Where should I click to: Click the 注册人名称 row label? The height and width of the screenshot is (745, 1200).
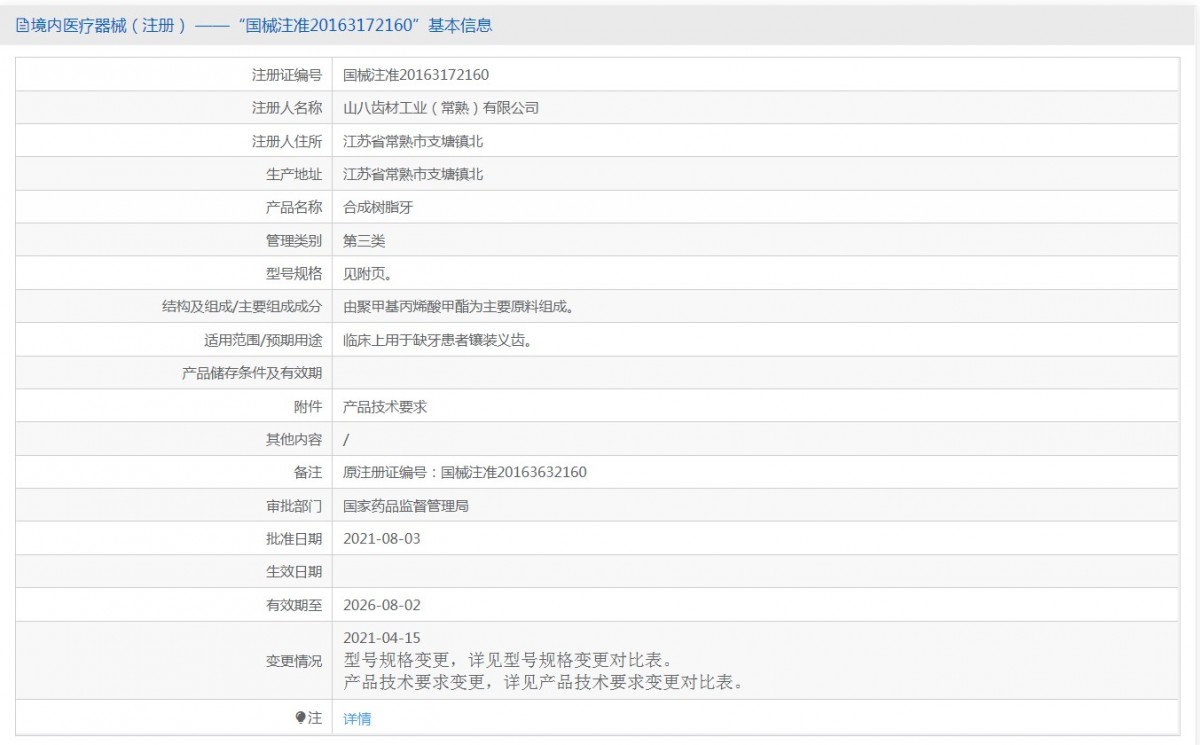(287, 108)
